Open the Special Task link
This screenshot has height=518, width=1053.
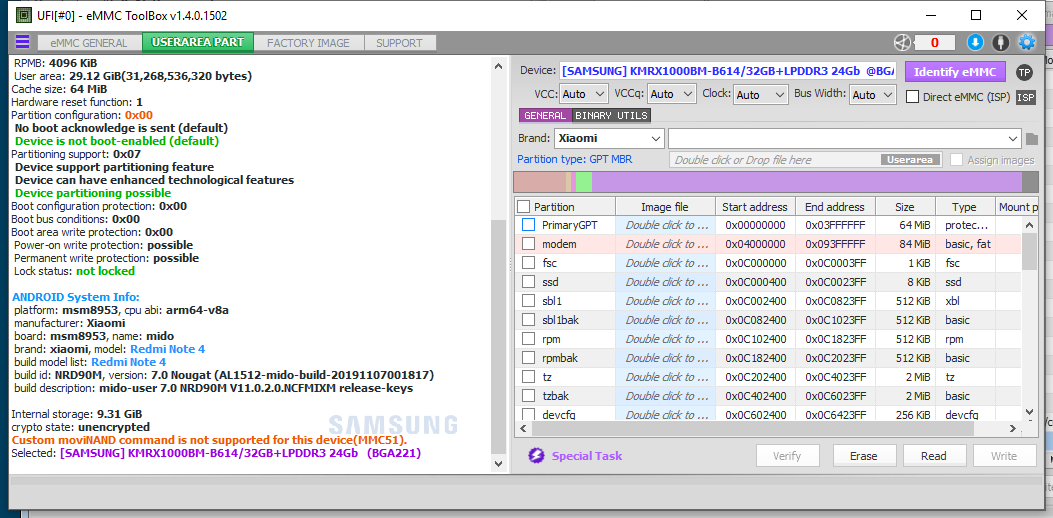coord(587,456)
